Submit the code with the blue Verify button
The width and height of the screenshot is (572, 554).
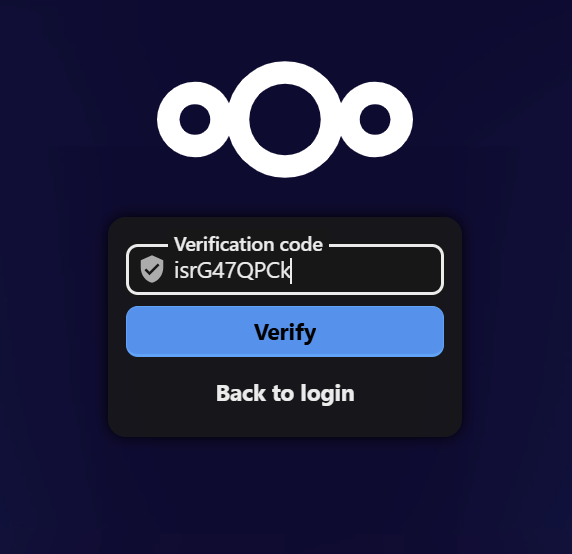pyautogui.click(x=285, y=332)
